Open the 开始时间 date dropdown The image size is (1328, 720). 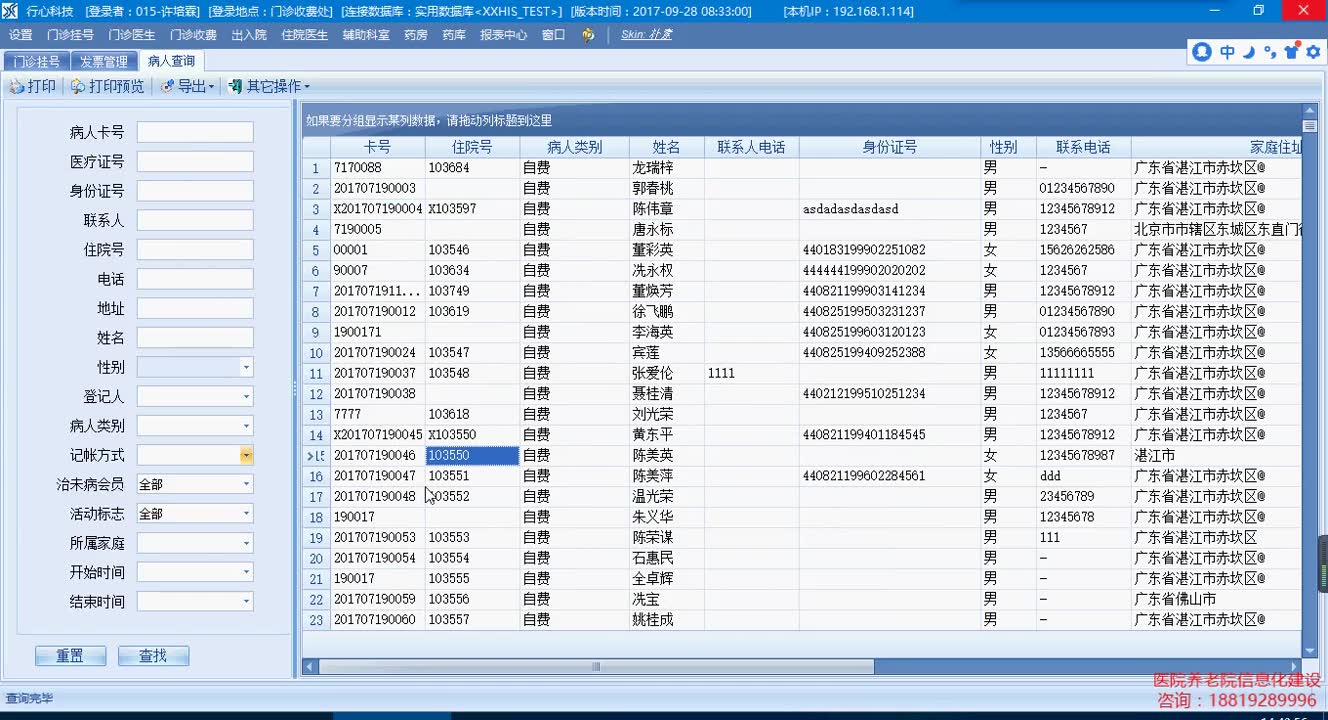point(246,572)
